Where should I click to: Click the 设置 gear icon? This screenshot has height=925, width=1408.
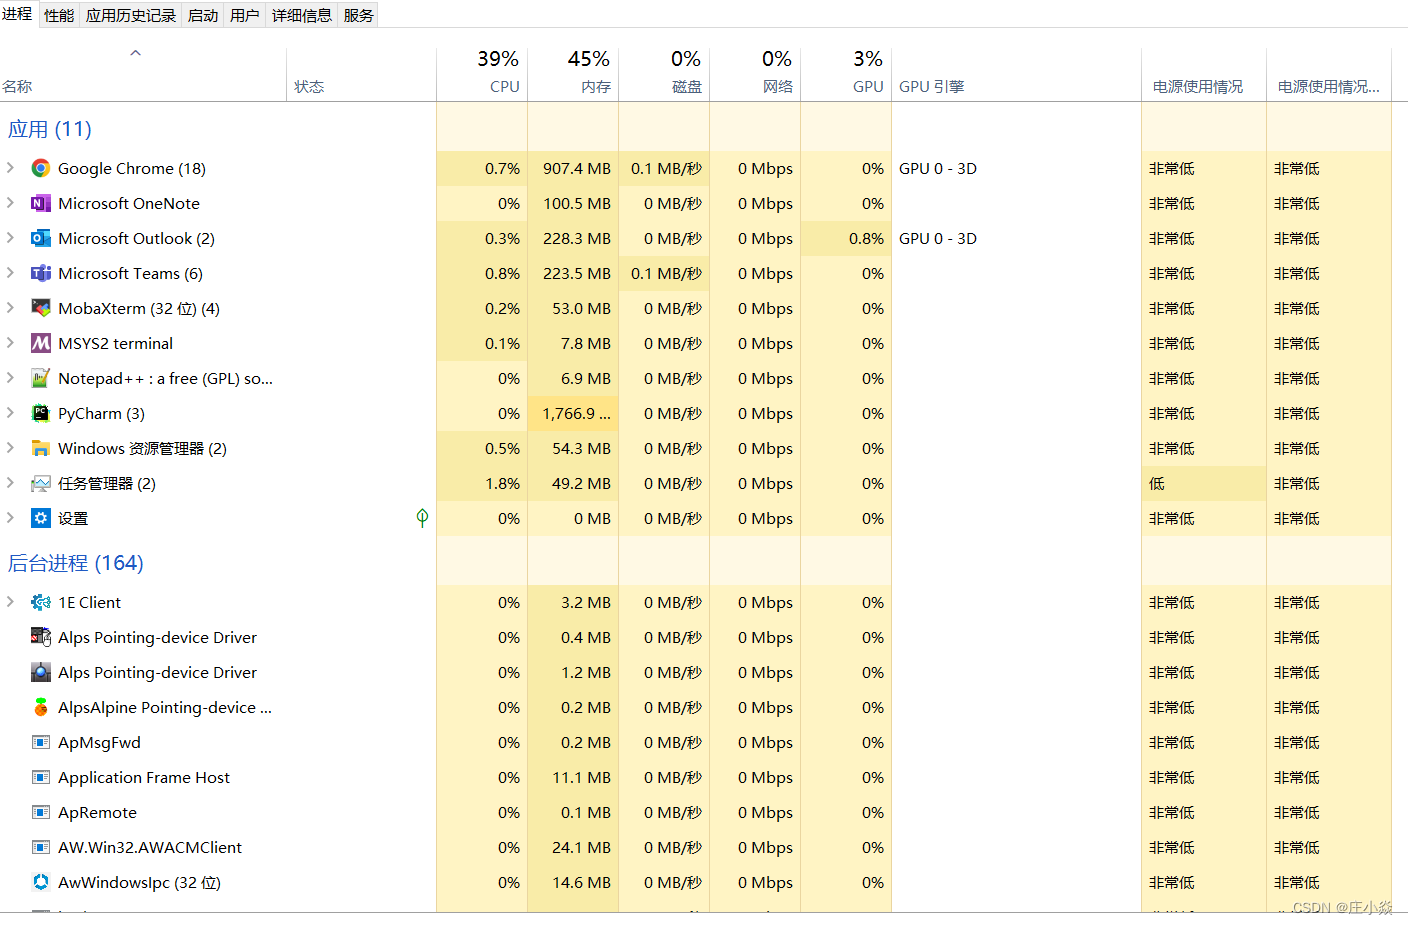coord(40,518)
